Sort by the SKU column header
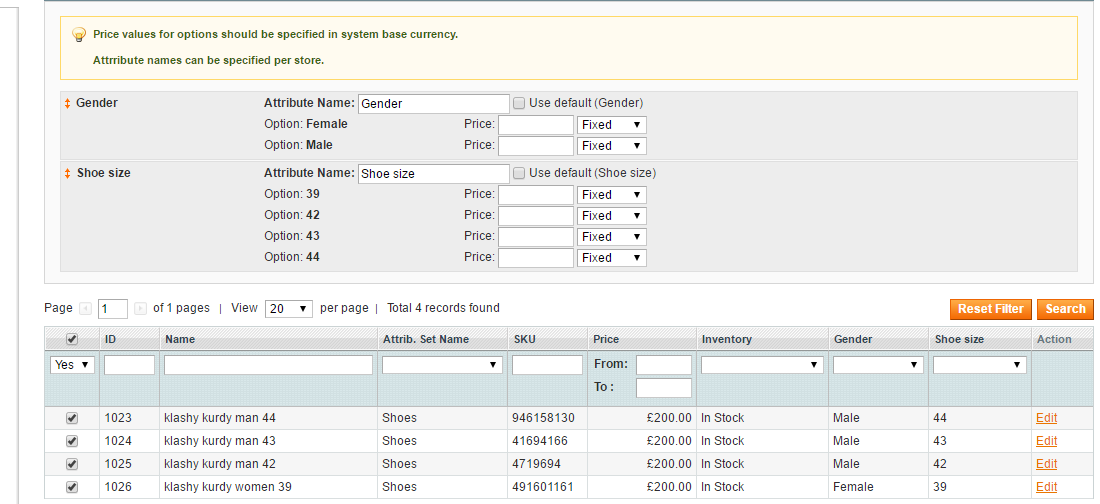 (525, 340)
